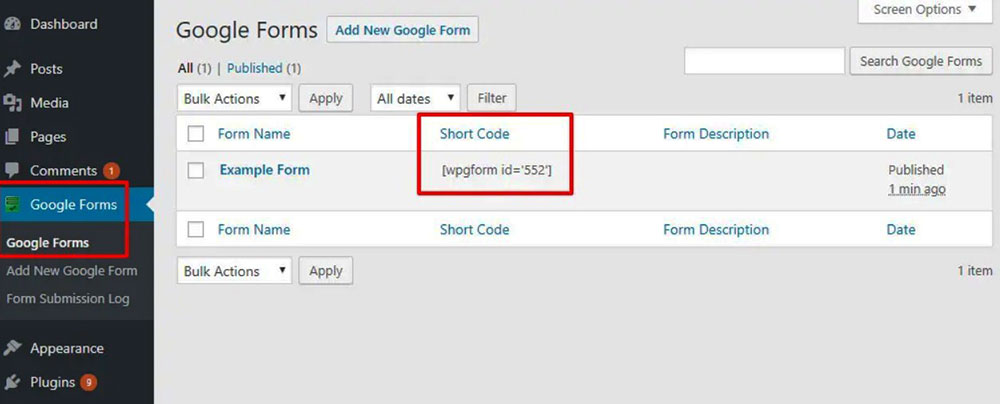Click the Google Forms sidebar icon
The width and height of the screenshot is (1000, 404).
click(13, 205)
